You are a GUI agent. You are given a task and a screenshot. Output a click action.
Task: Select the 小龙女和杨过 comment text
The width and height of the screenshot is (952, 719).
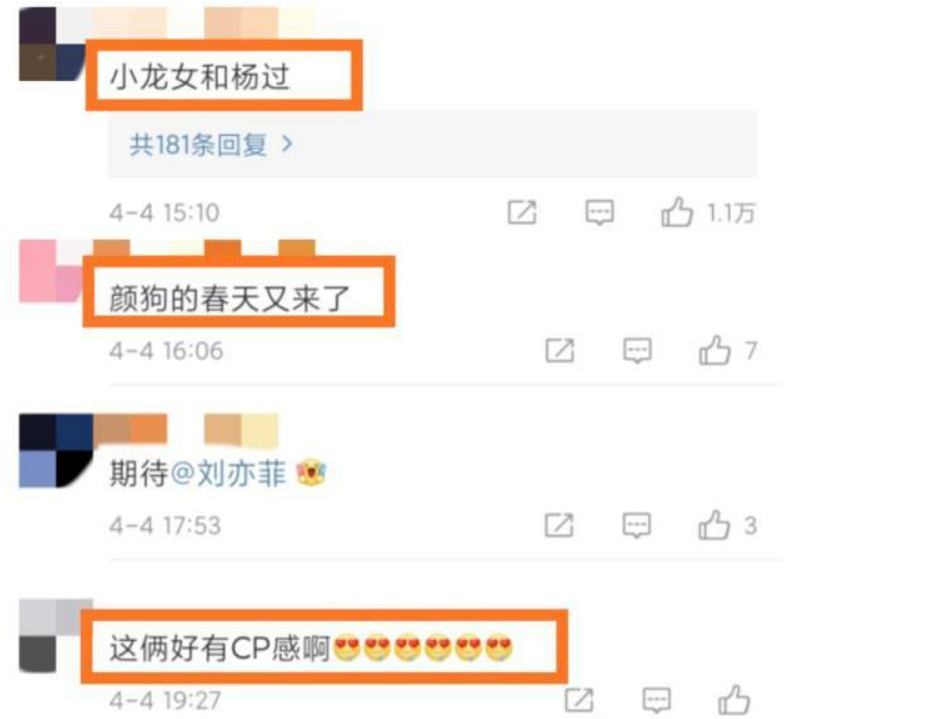pyautogui.click(x=200, y=77)
